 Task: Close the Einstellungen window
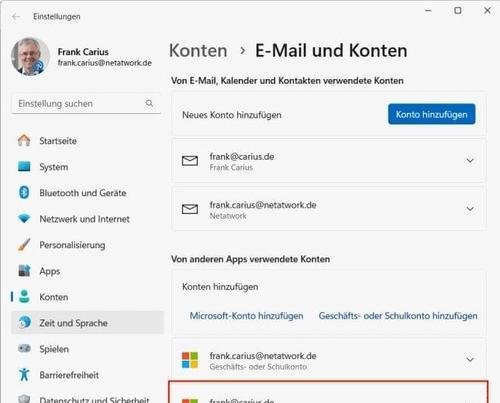(x=487, y=11)
